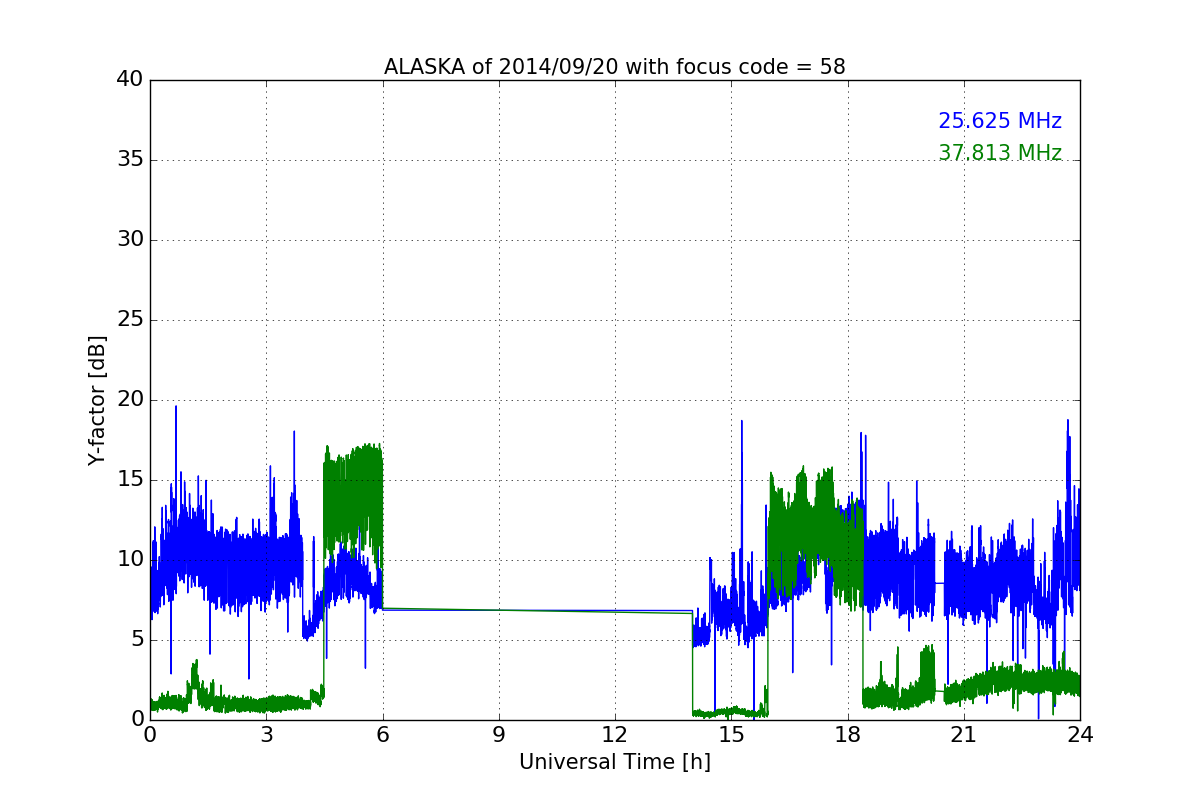Click the x-axis tick label 6
This screenshot has width=1200, height=800.
382,735
